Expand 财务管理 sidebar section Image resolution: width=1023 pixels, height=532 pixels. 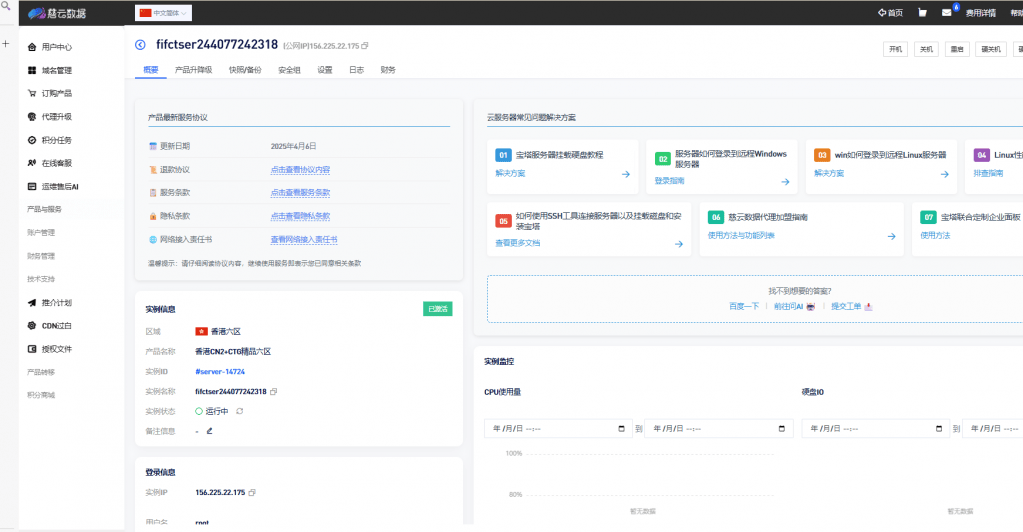[41, 256]
